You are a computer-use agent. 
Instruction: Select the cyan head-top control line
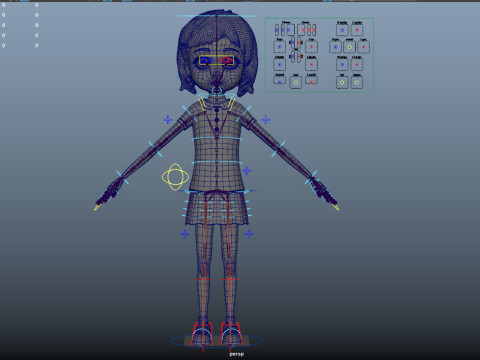217,16
